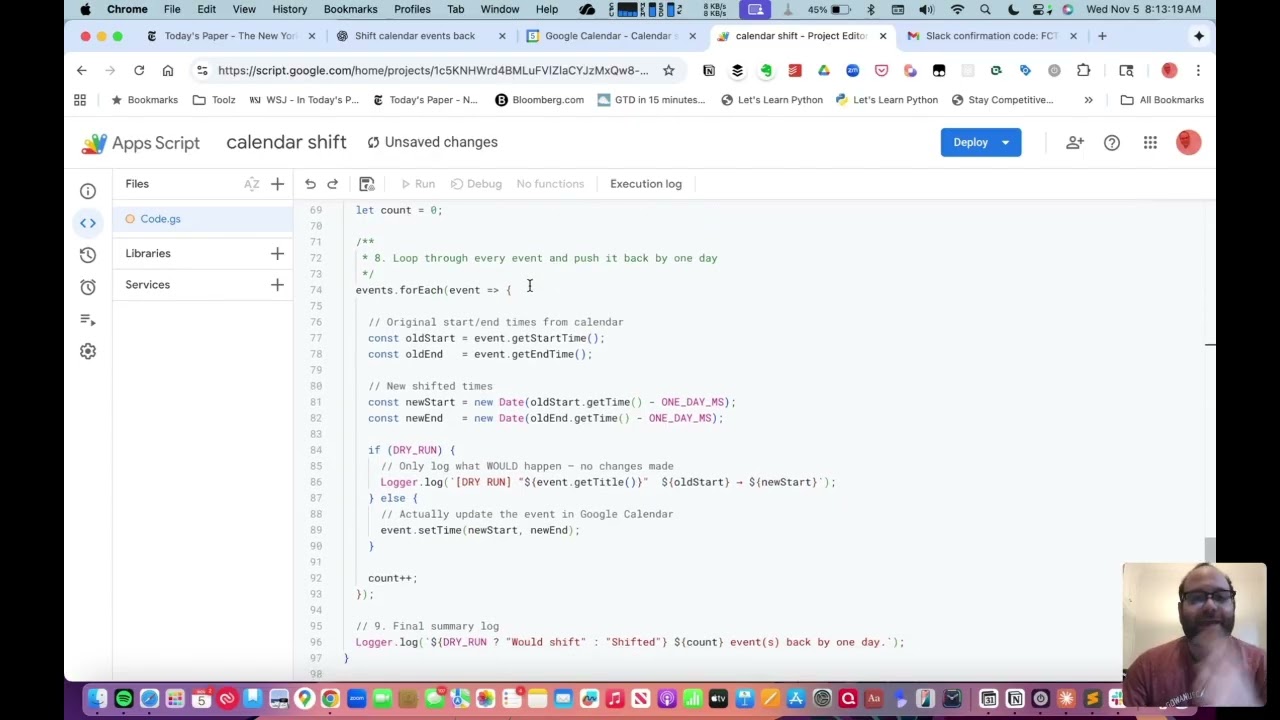This screenshot has width=1280, height=720.
Task: Open the Chrome File menu
Action: (172, 9)
